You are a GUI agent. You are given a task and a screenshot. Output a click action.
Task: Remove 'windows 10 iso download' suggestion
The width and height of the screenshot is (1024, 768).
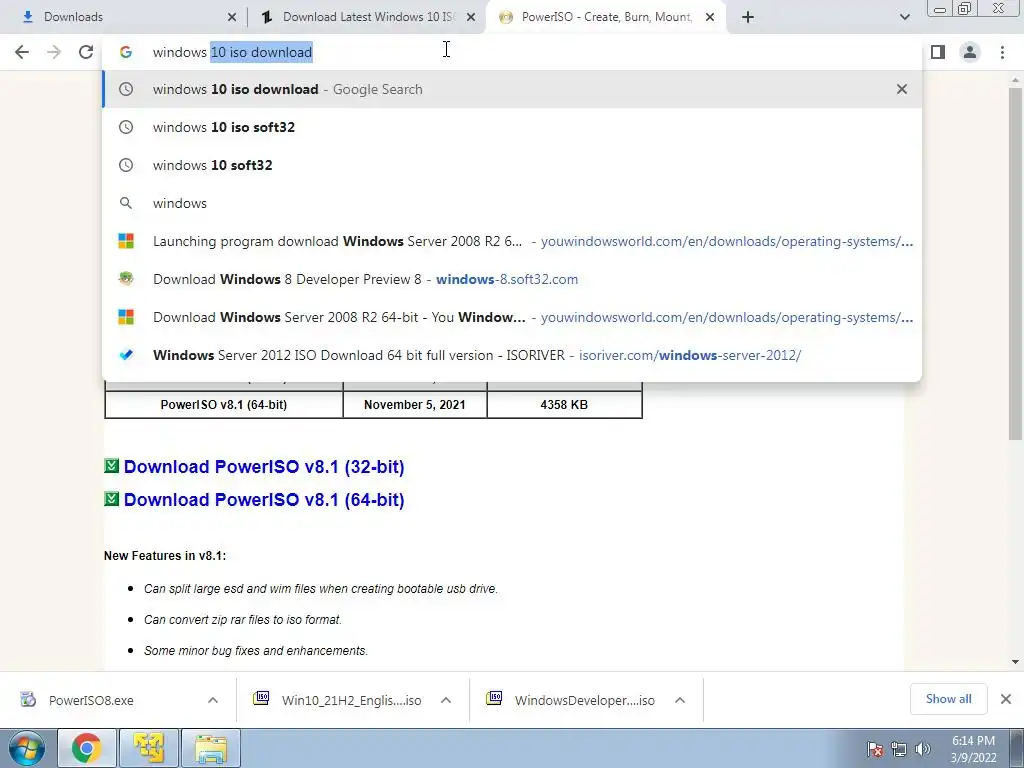pos(902,89)
